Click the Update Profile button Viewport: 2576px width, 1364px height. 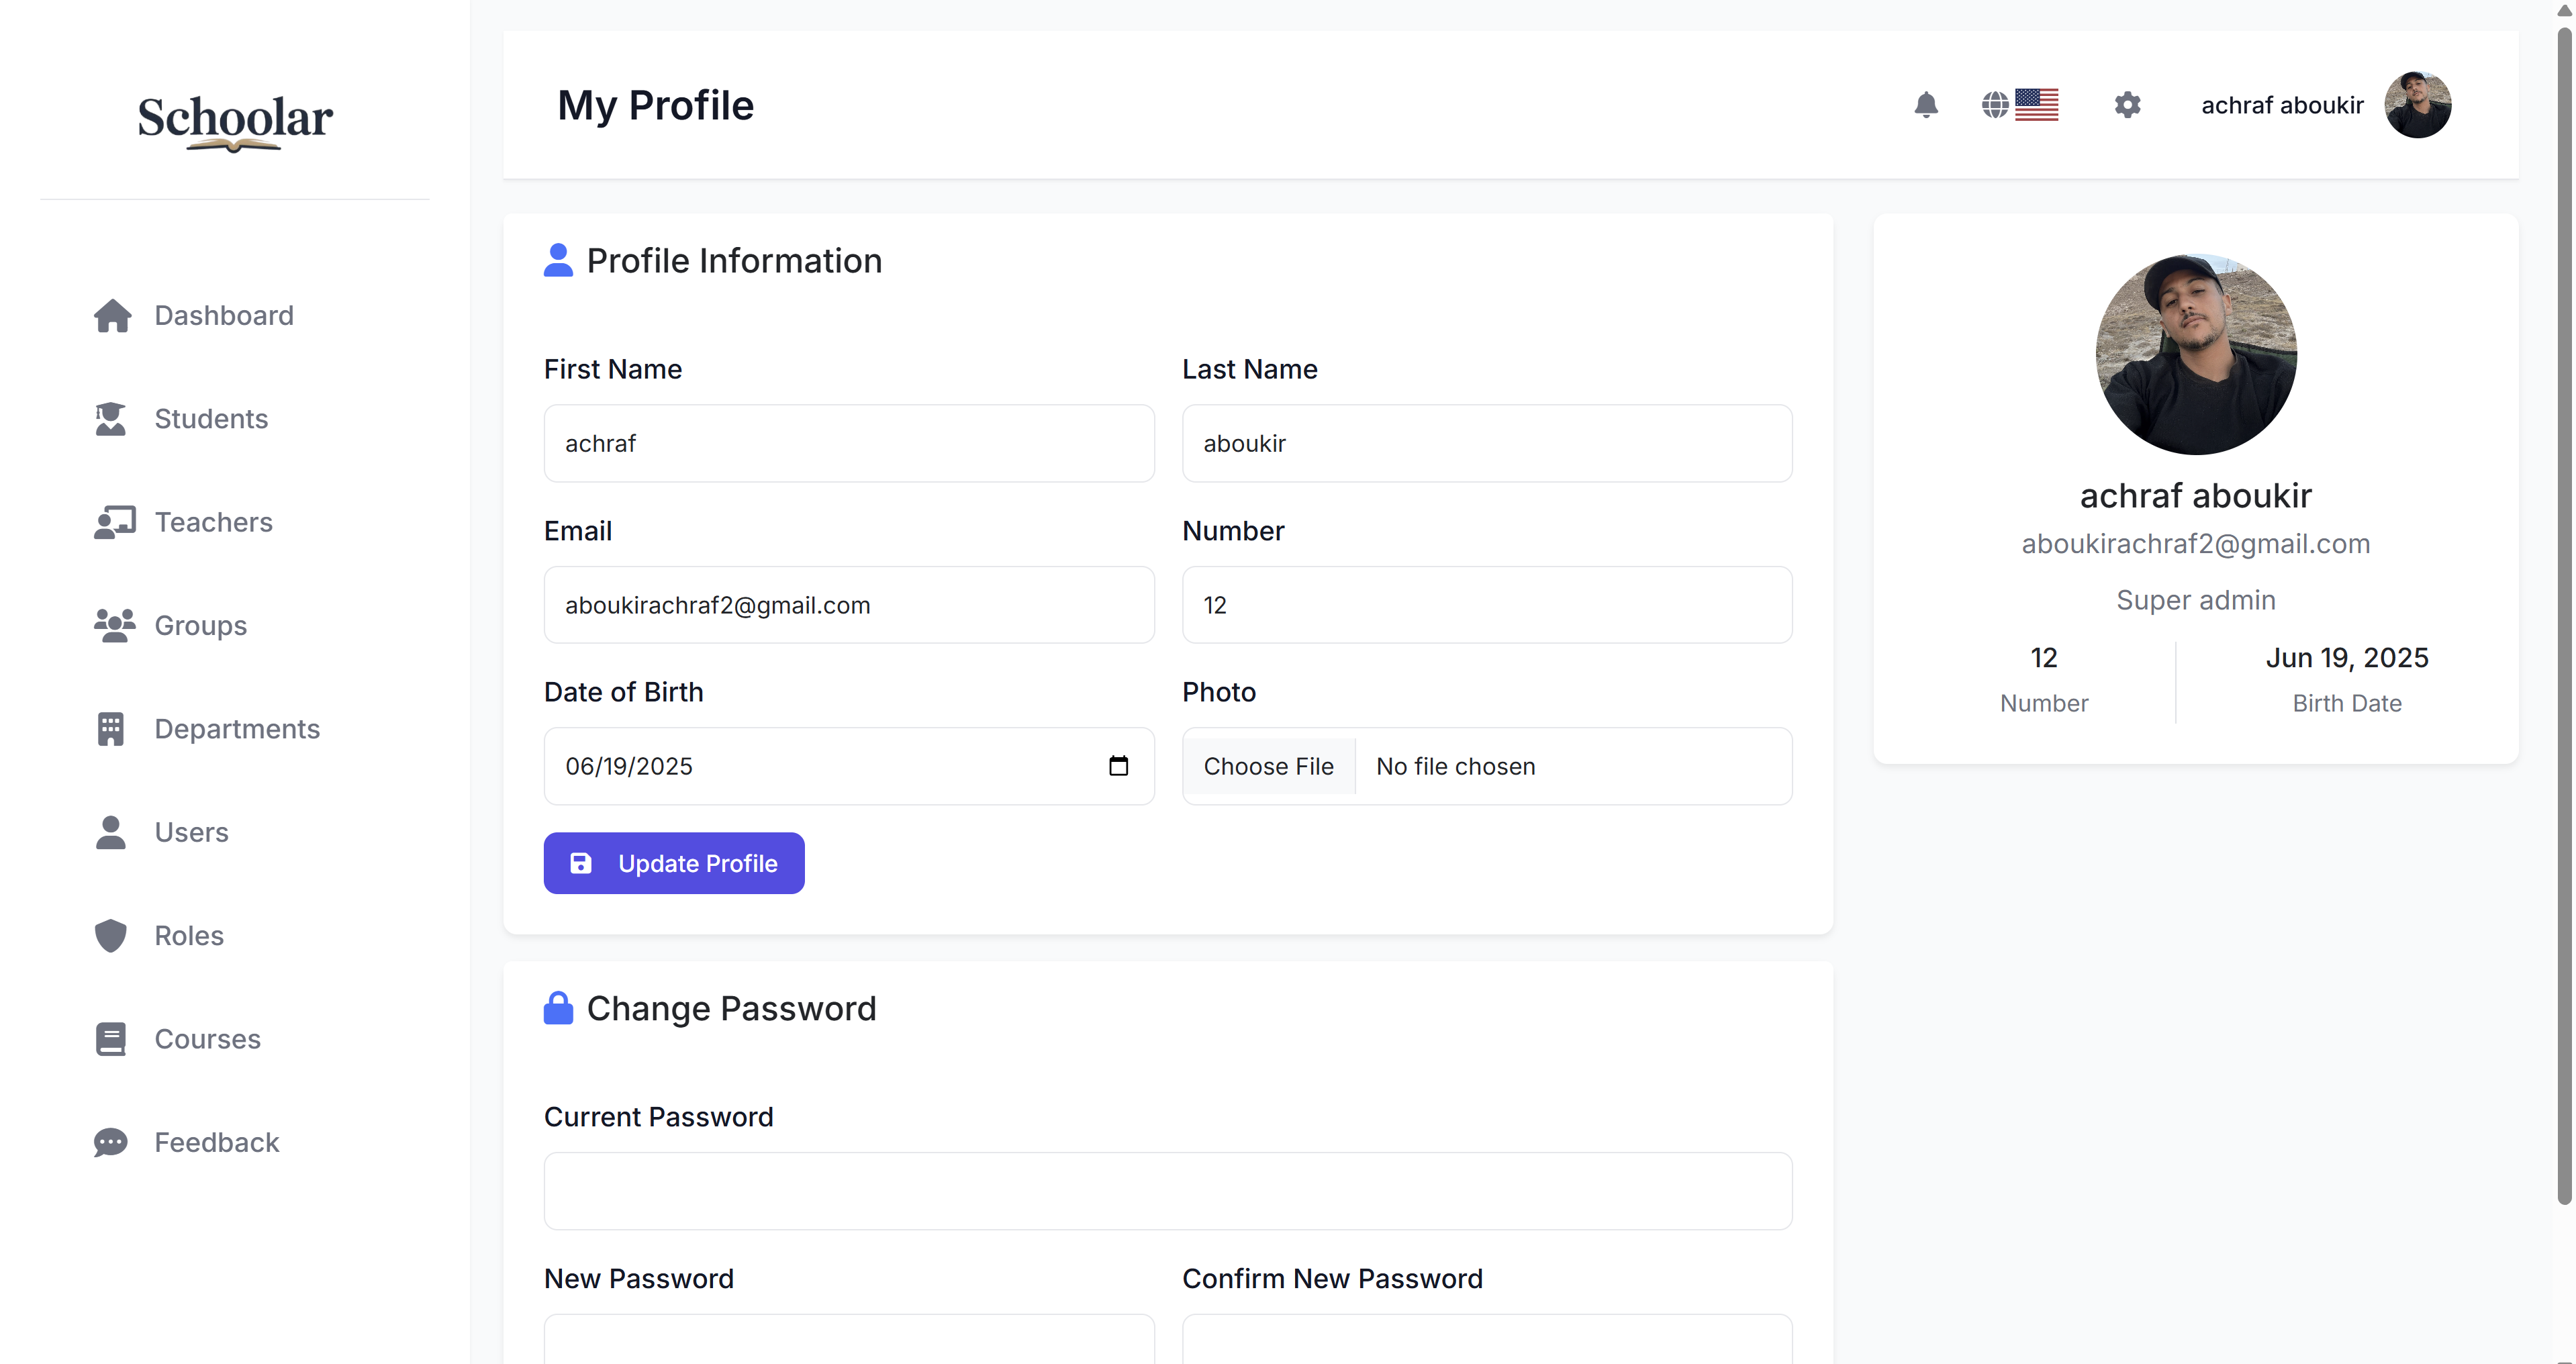(674, 863)
